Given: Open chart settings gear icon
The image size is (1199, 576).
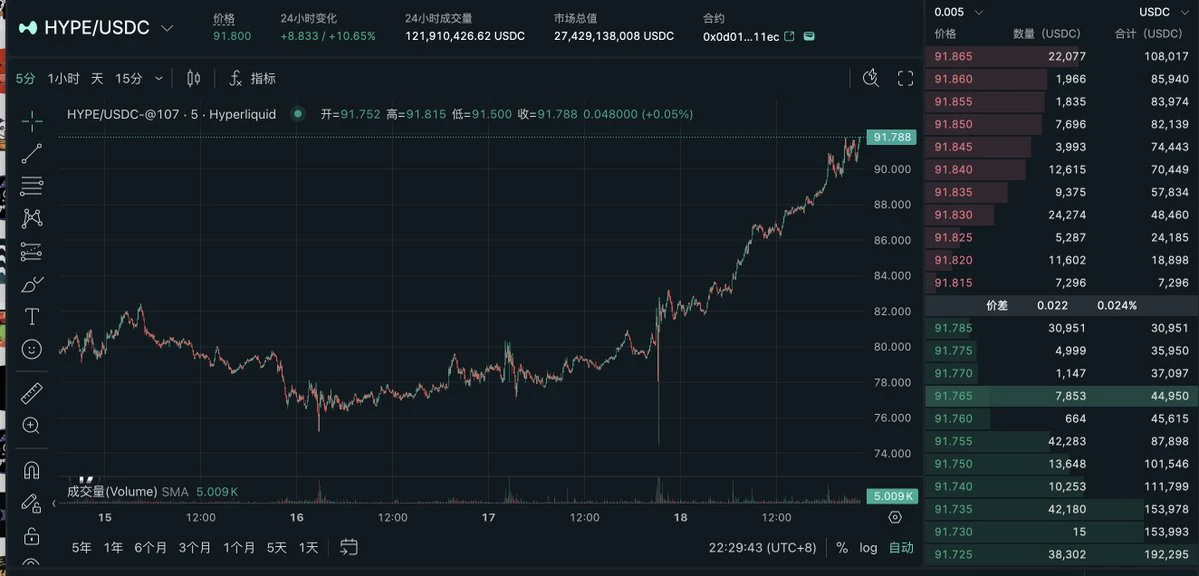Looking at the screenshot, I should pyautogui.click(x=895, y=518).
